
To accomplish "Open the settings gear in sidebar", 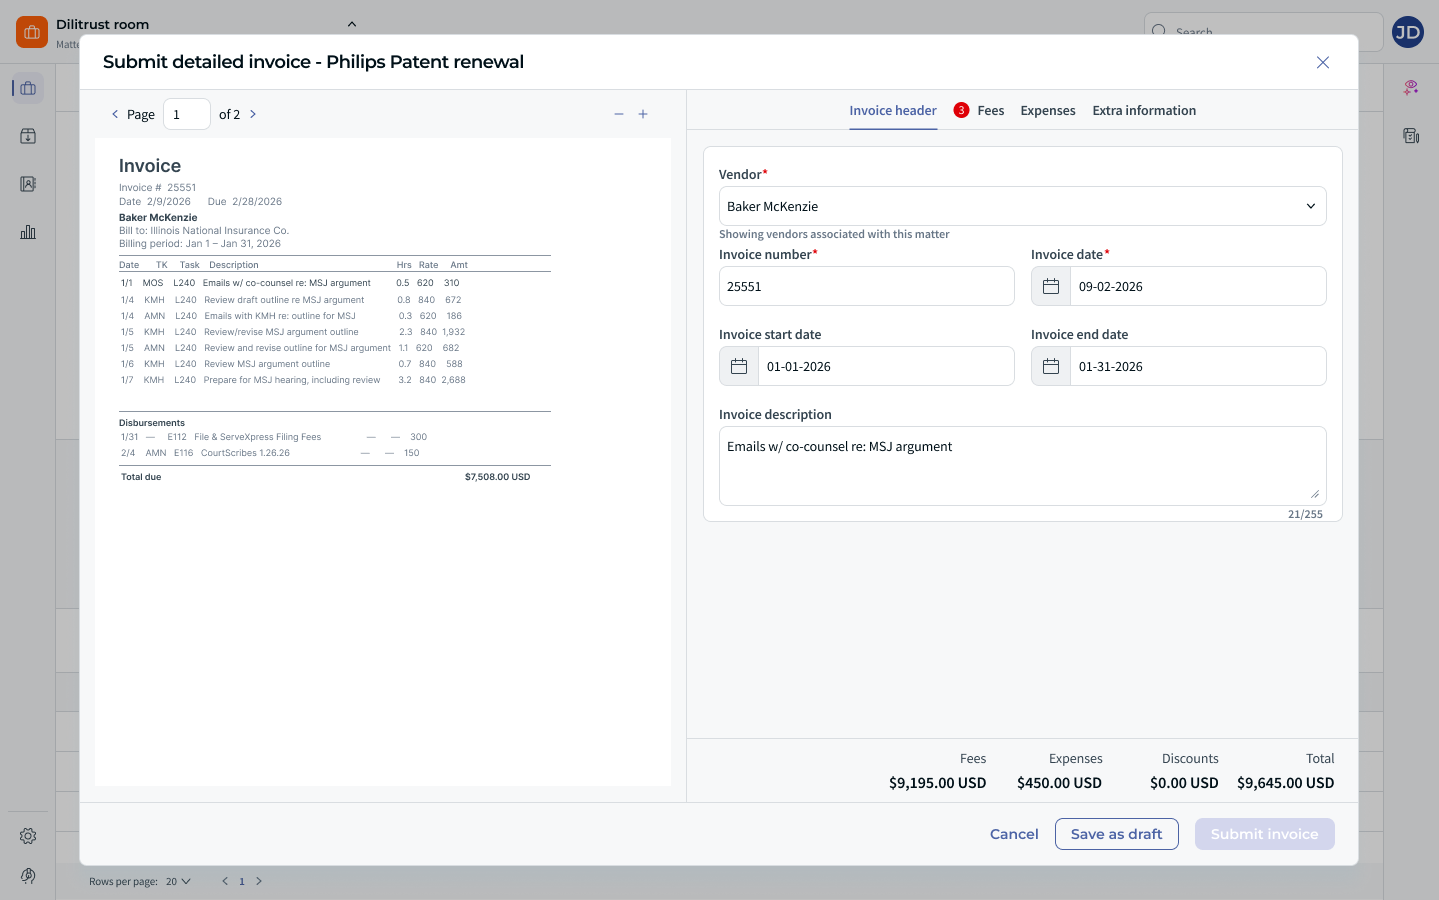I will point(28,836).
